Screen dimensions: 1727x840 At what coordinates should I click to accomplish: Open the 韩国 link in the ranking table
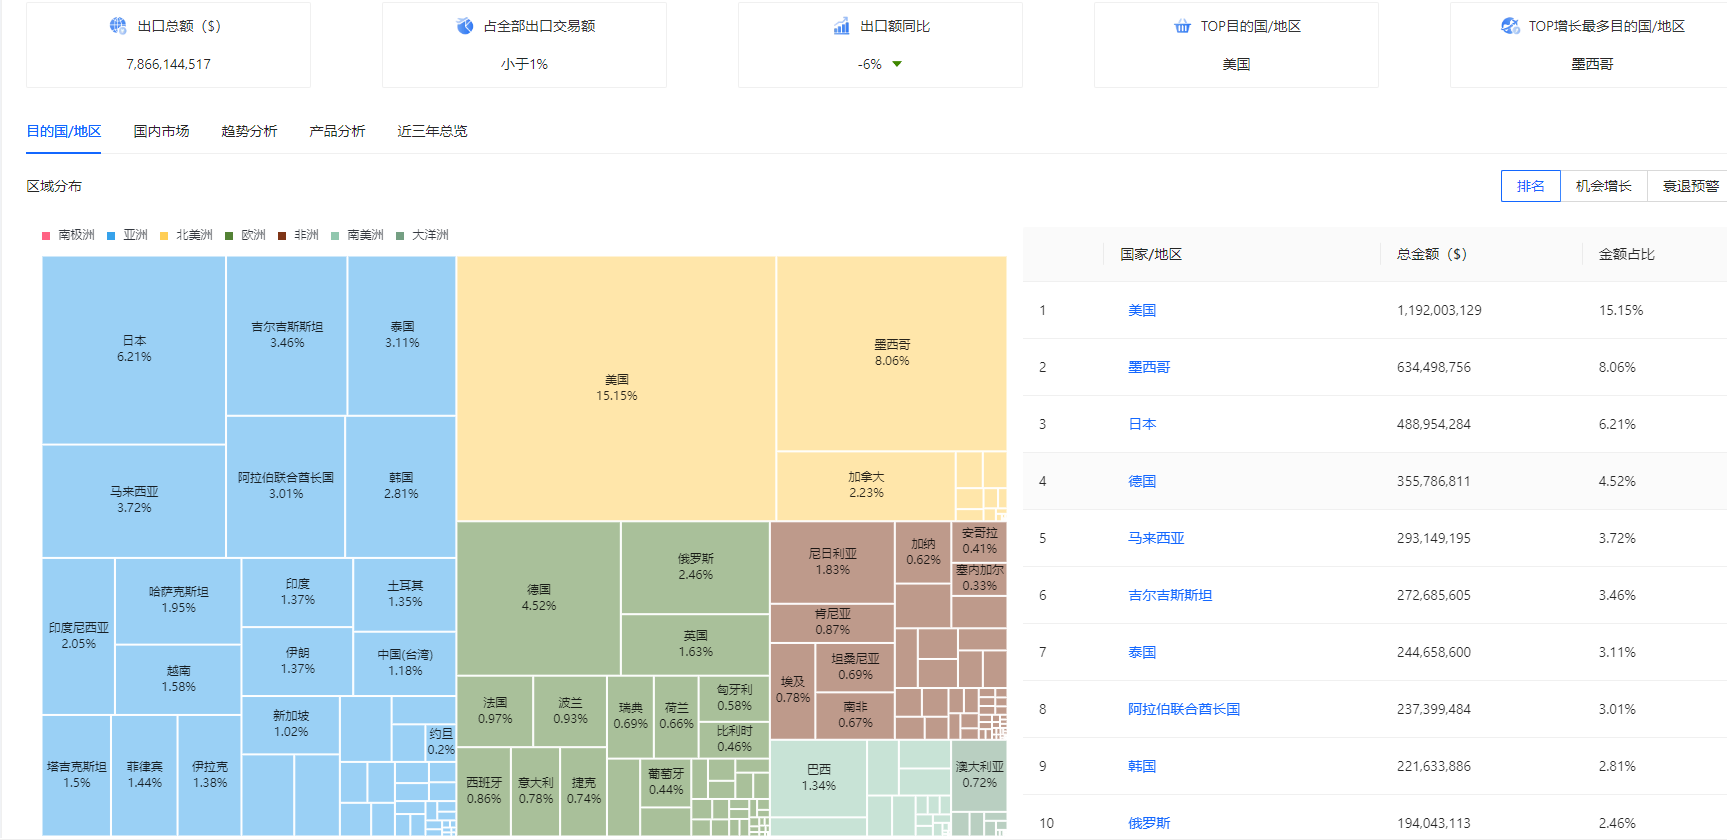1142,766
